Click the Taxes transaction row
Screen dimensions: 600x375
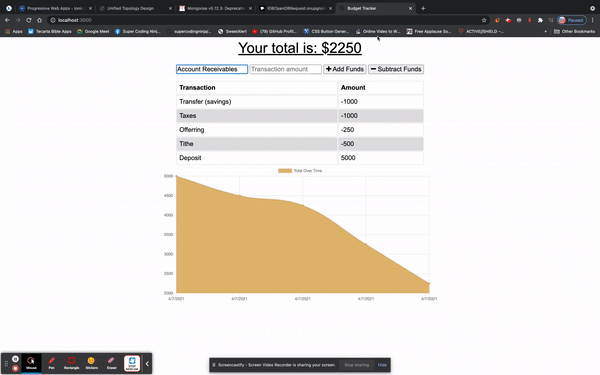pyautogui.click(x=300, y=116)
